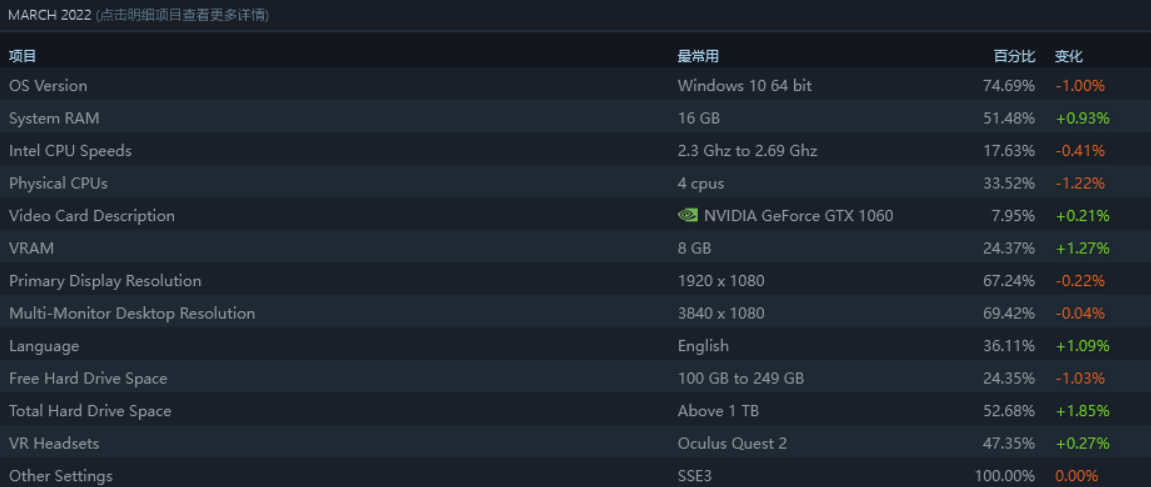This screenshot has width=1151, height=487.
Task: Click the 项目 column header
Action: 22,56
